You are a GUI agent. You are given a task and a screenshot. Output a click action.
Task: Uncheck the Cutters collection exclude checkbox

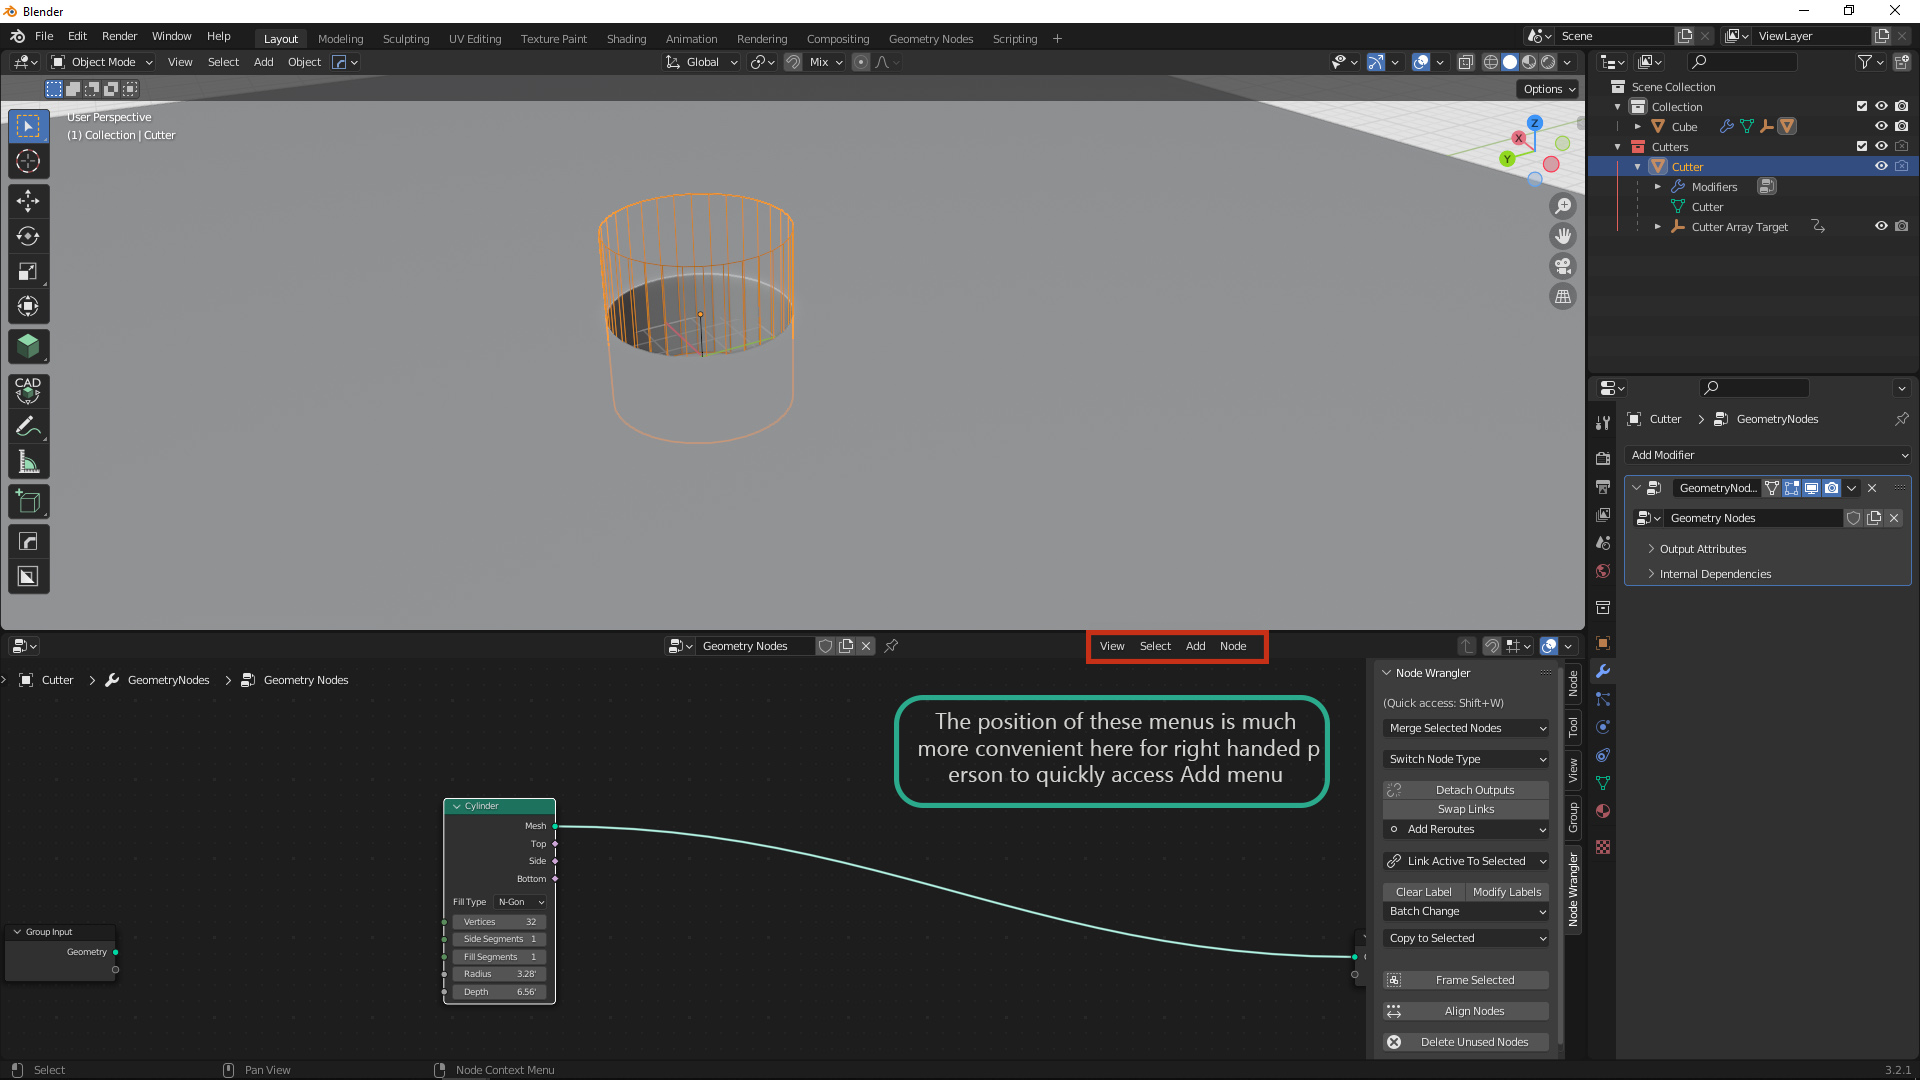(1861, 146)
